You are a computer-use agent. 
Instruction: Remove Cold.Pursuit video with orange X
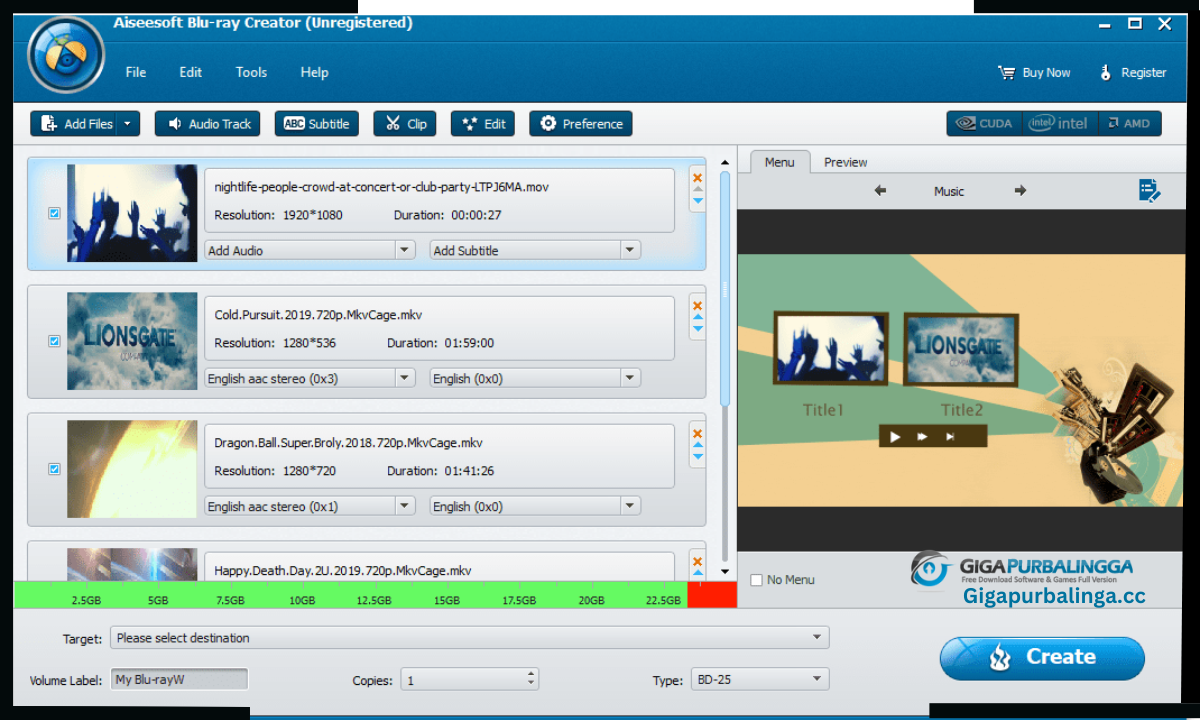698,306
